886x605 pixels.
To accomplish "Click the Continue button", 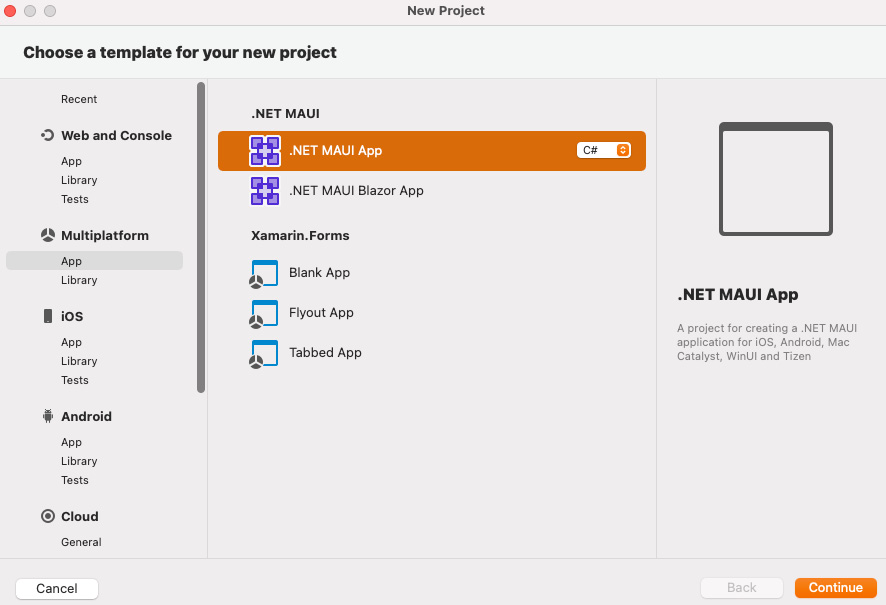I will [x=836, y=588].
